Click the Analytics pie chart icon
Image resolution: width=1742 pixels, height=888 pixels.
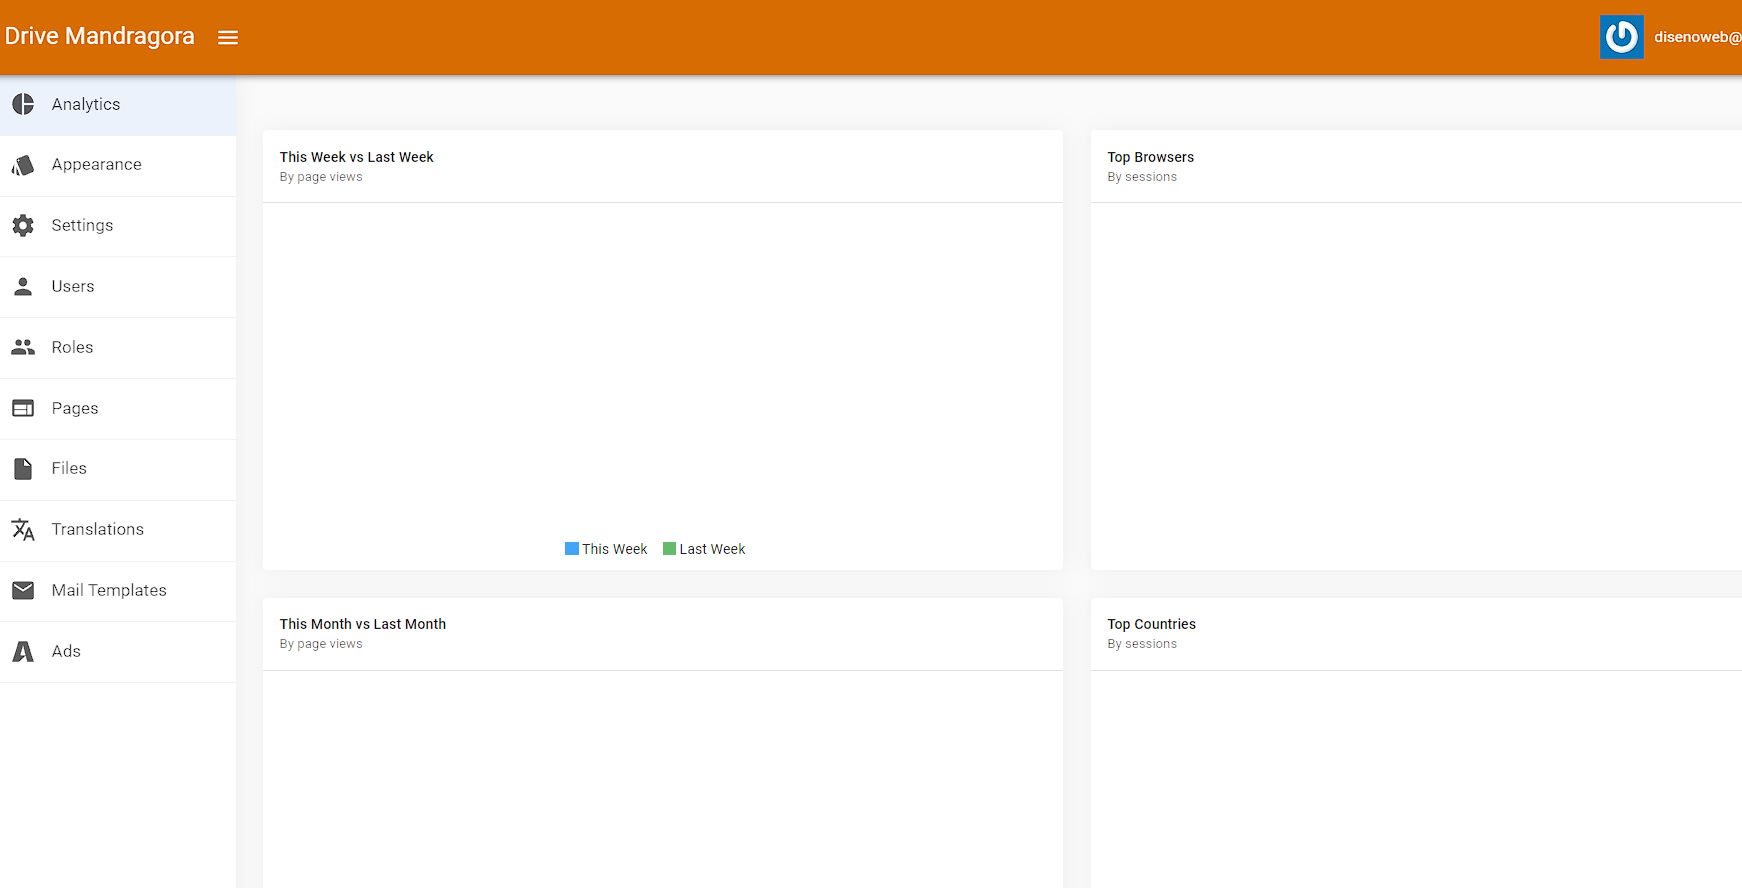pyautogui.click(x=23, y=104)
